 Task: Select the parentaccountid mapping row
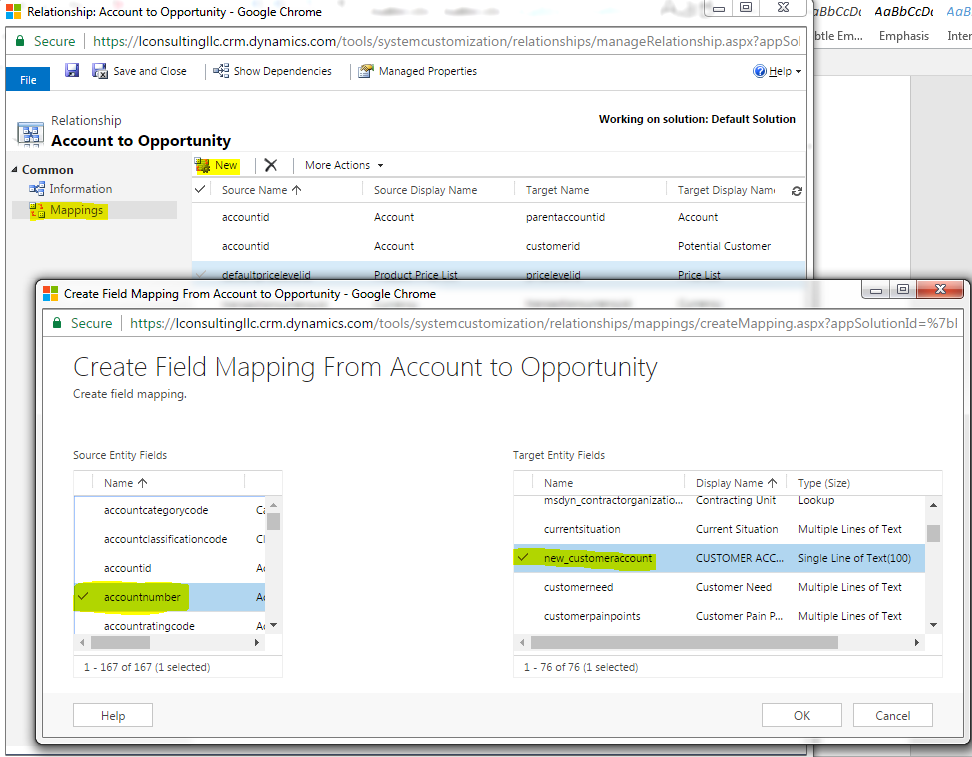click(x=498, y=217)
